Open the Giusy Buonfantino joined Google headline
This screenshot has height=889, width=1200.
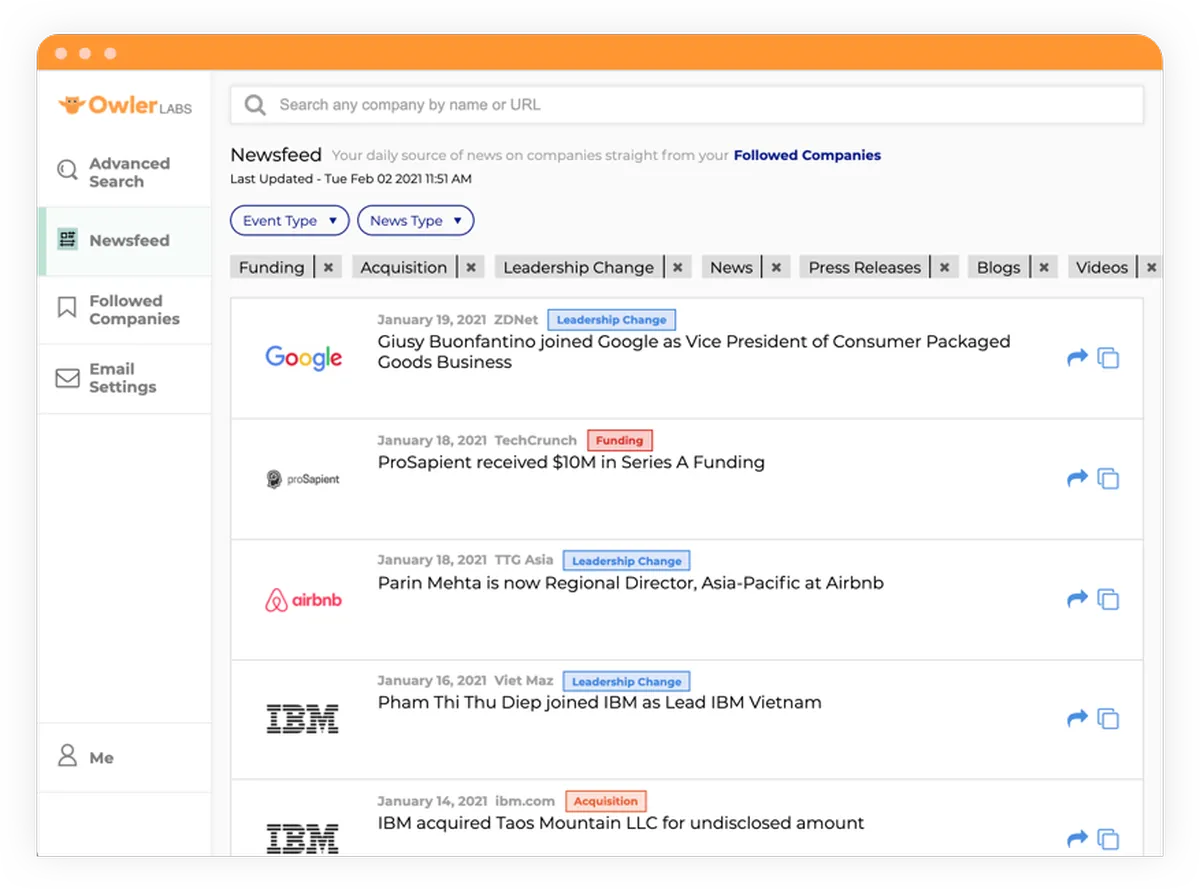click(694, 352)
